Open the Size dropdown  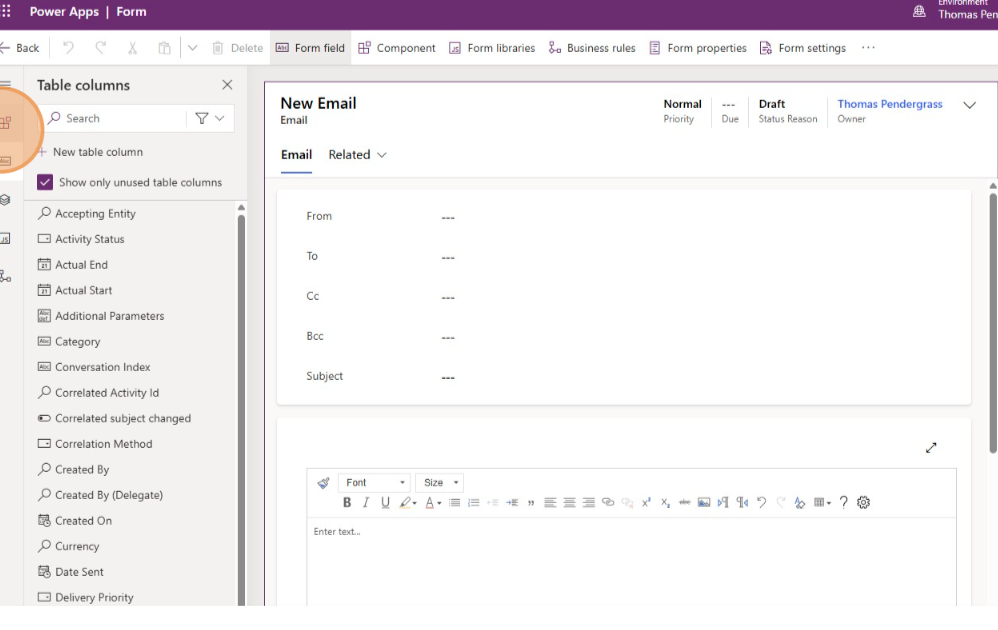[440, 482]
